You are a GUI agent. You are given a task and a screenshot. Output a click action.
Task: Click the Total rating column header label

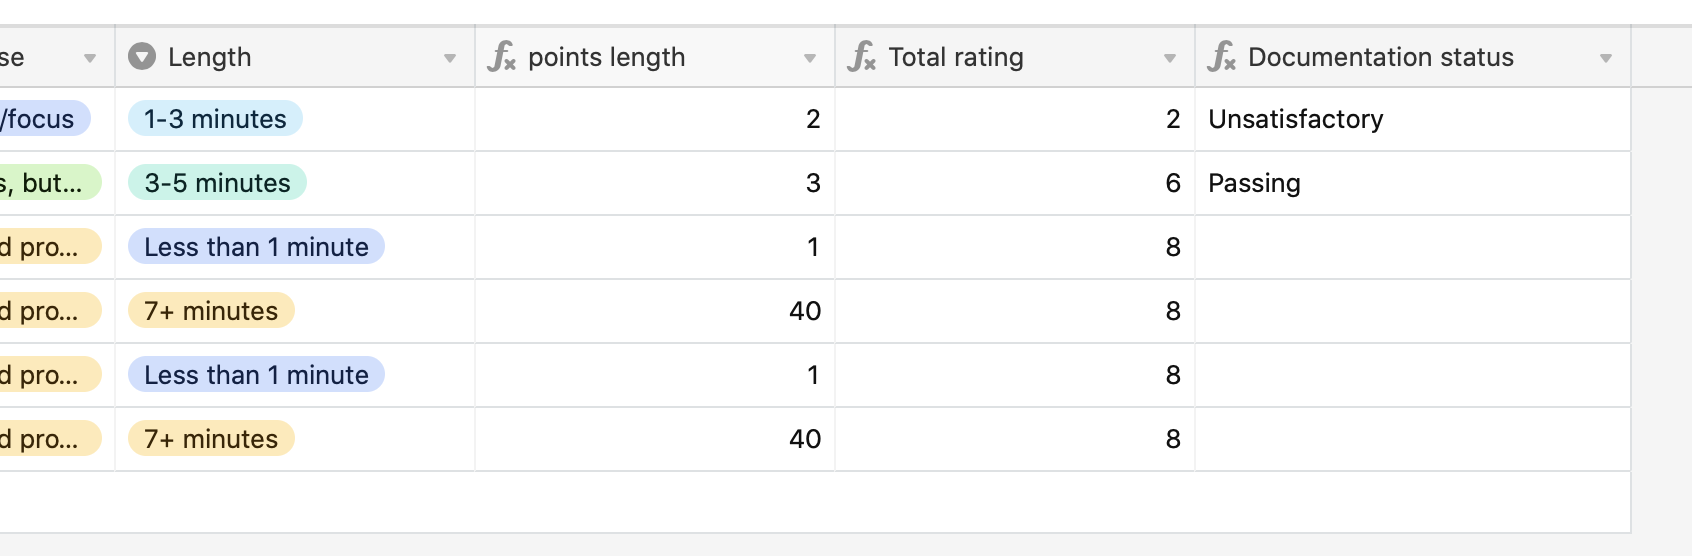click(956, 57)
